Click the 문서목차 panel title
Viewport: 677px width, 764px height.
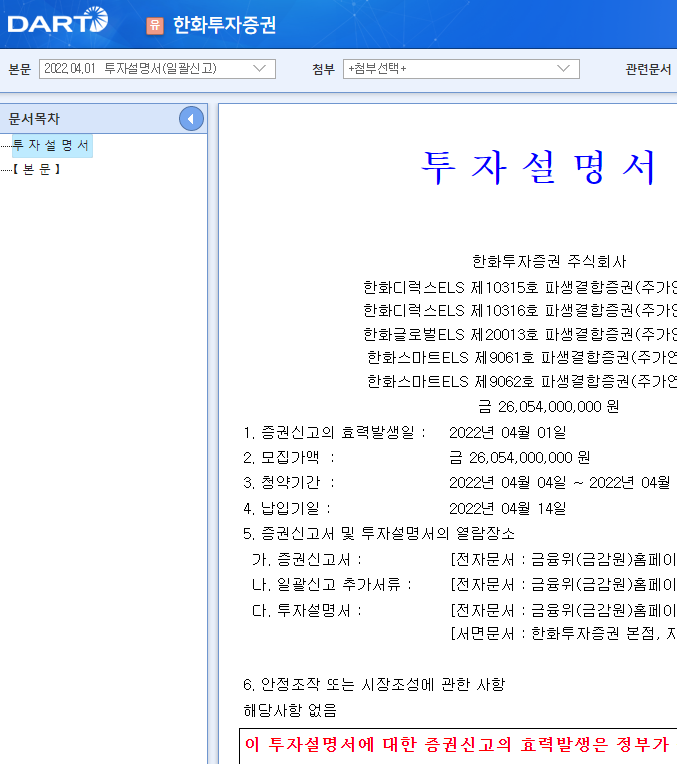34,118
